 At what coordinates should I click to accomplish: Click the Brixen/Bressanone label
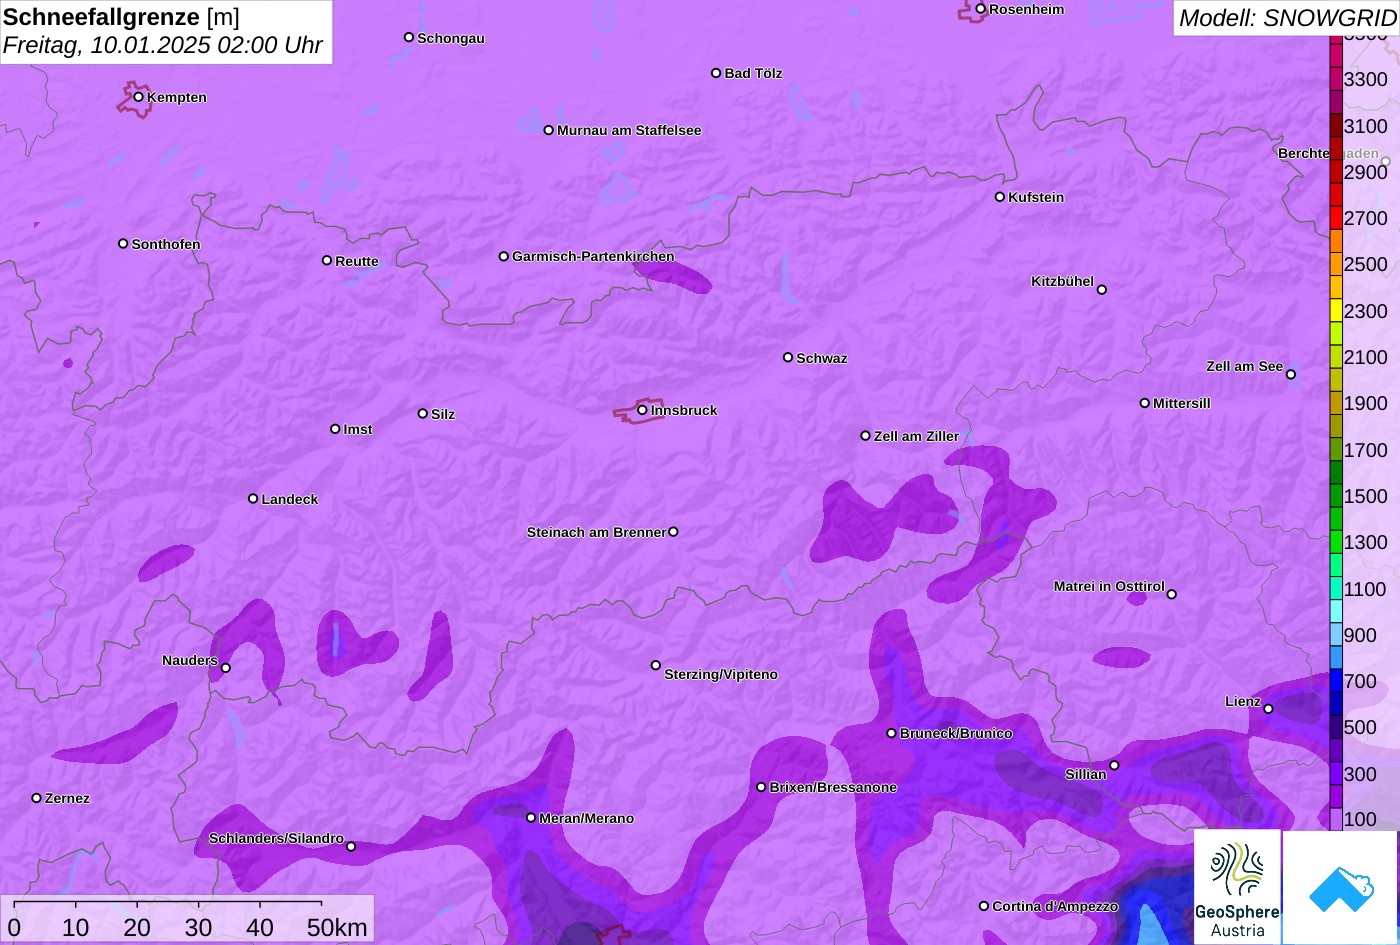pos(833,788)
